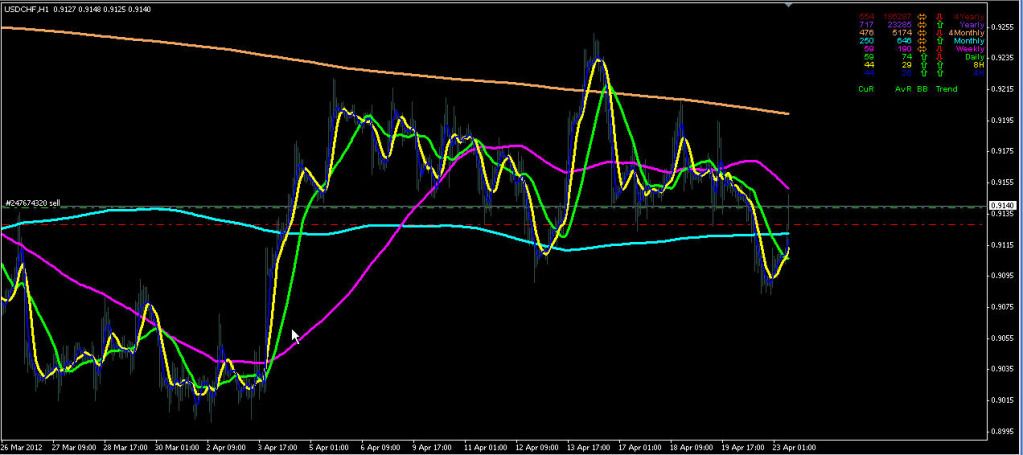Click the green 'Daily' timeframe label
Screen dimensions: 1023x455
tap(975, 57)
